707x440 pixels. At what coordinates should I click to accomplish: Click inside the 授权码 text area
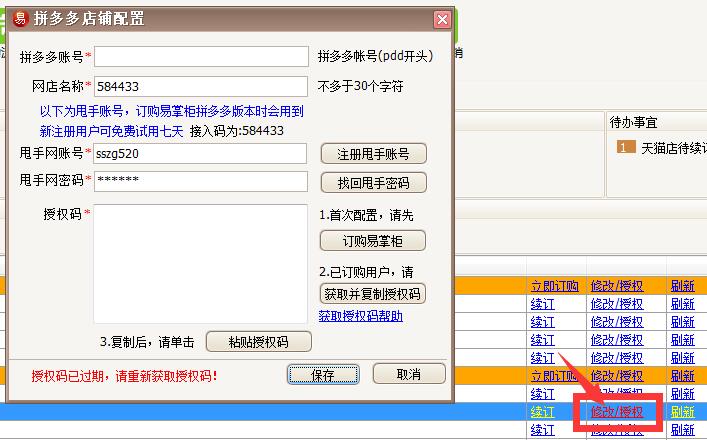[x=201, y=264]
